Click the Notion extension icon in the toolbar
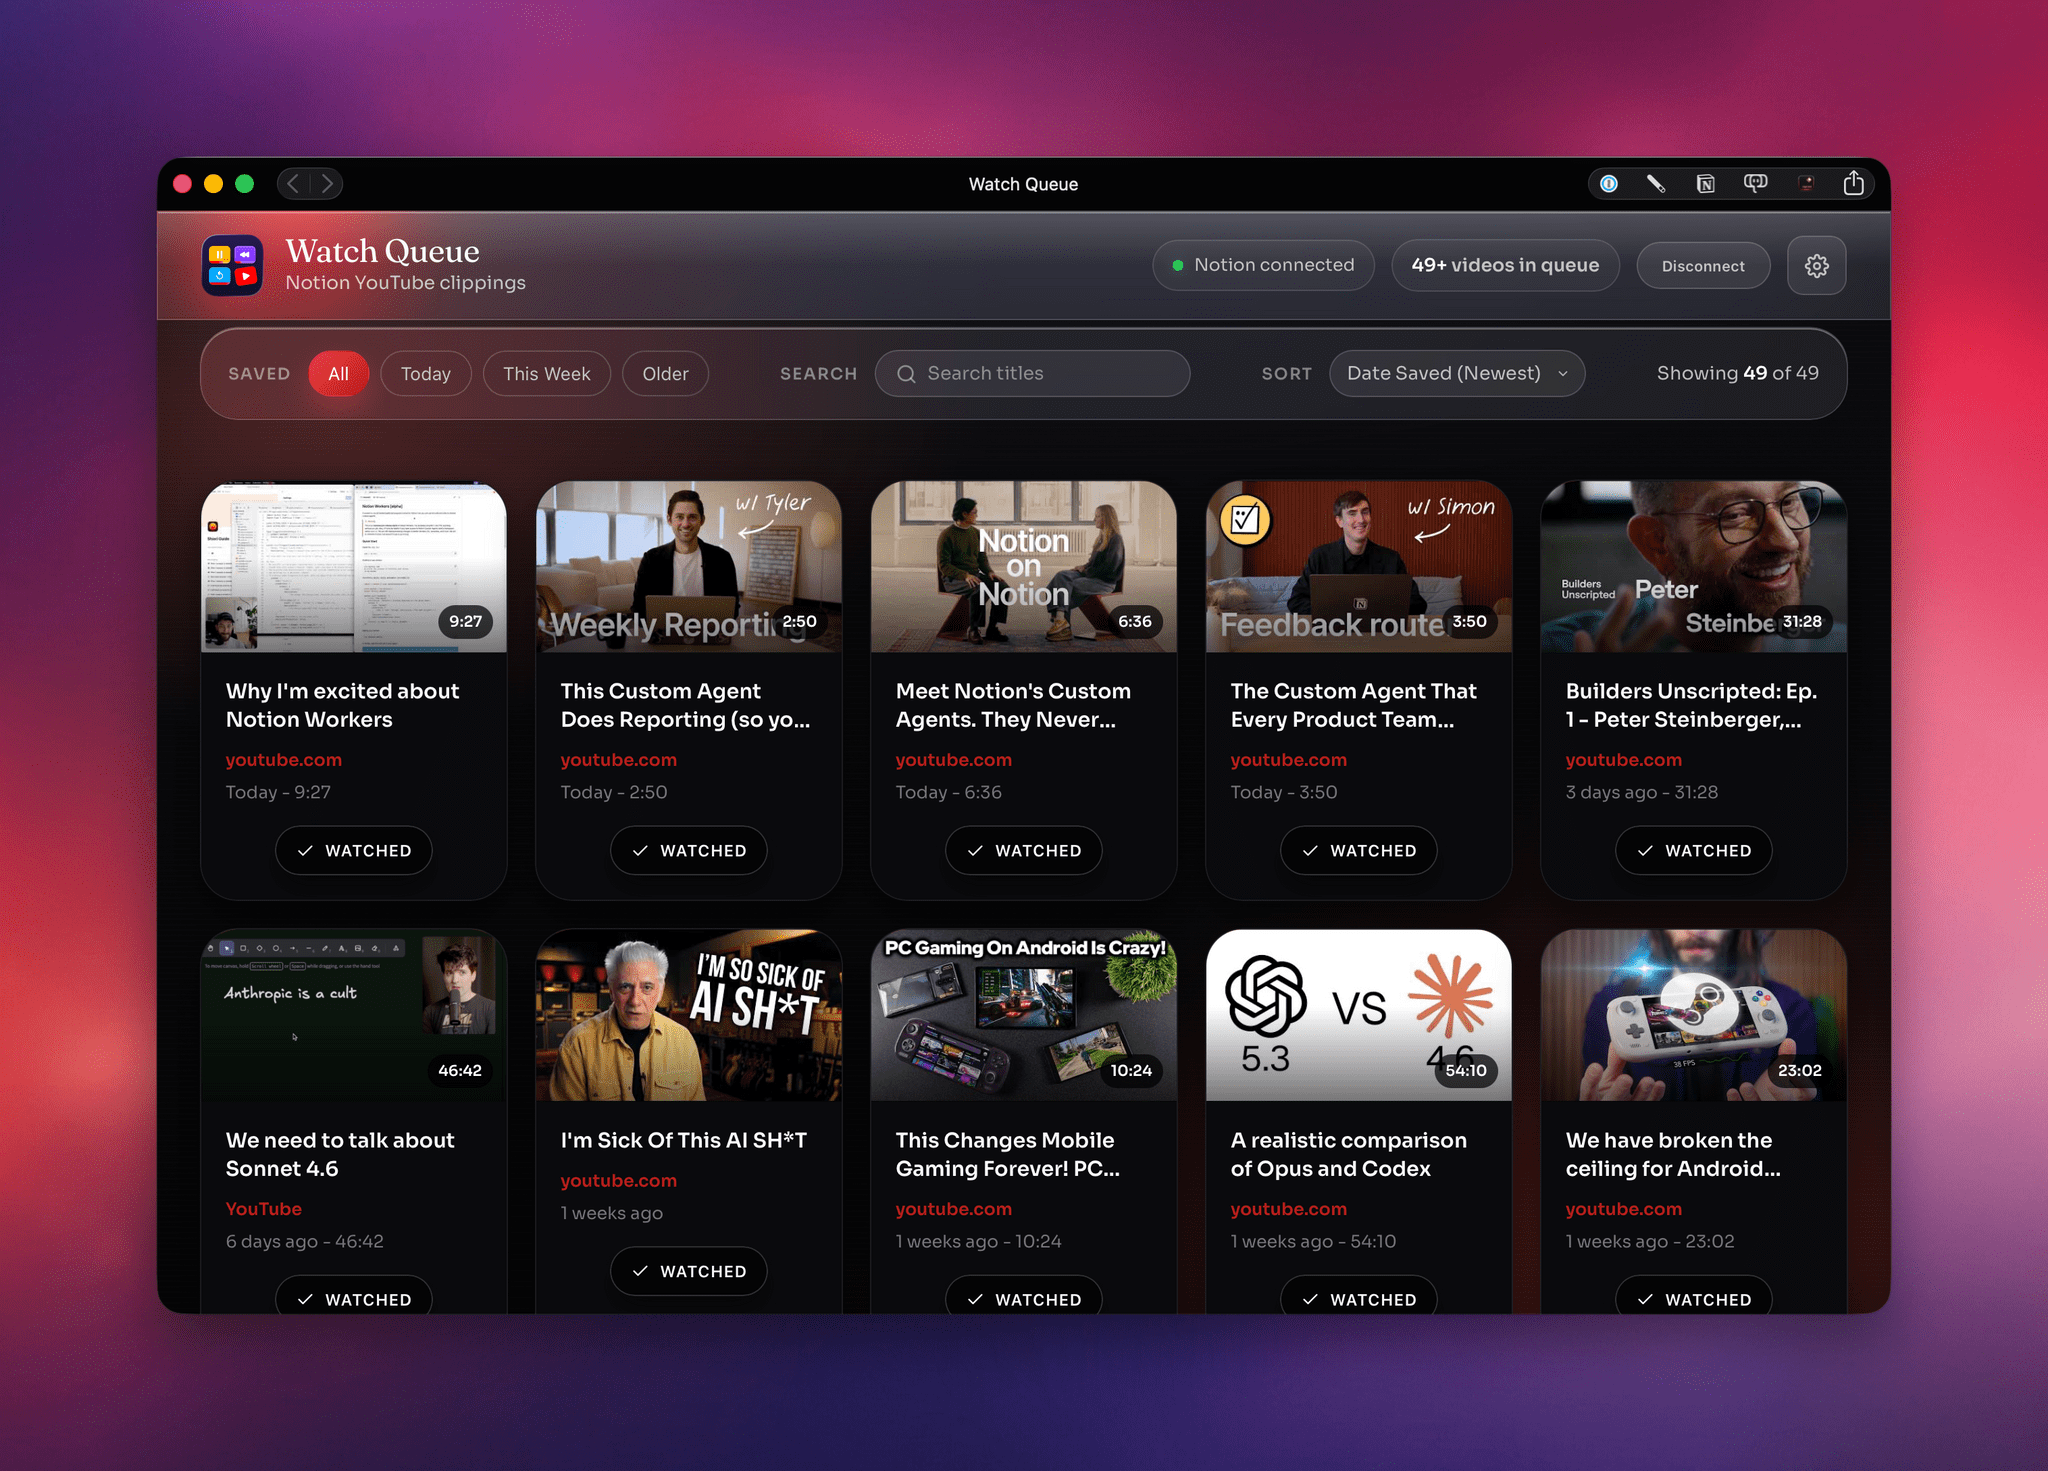The image size is (2048, 1471). 1706,184
